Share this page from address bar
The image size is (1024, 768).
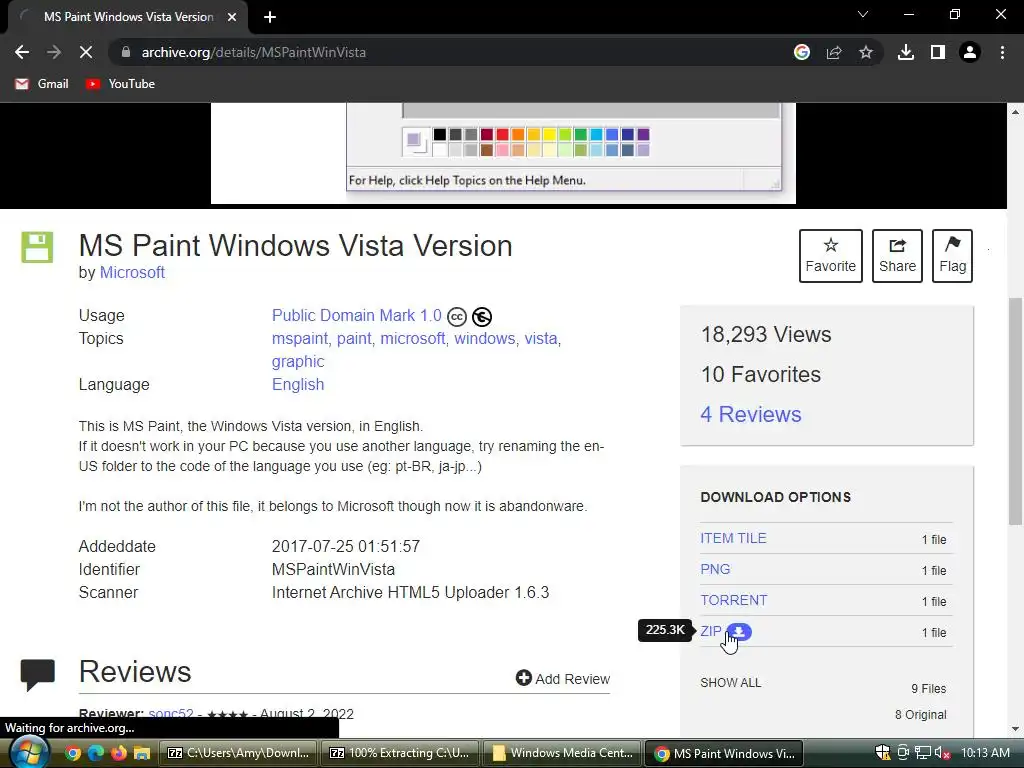[834, 52]
